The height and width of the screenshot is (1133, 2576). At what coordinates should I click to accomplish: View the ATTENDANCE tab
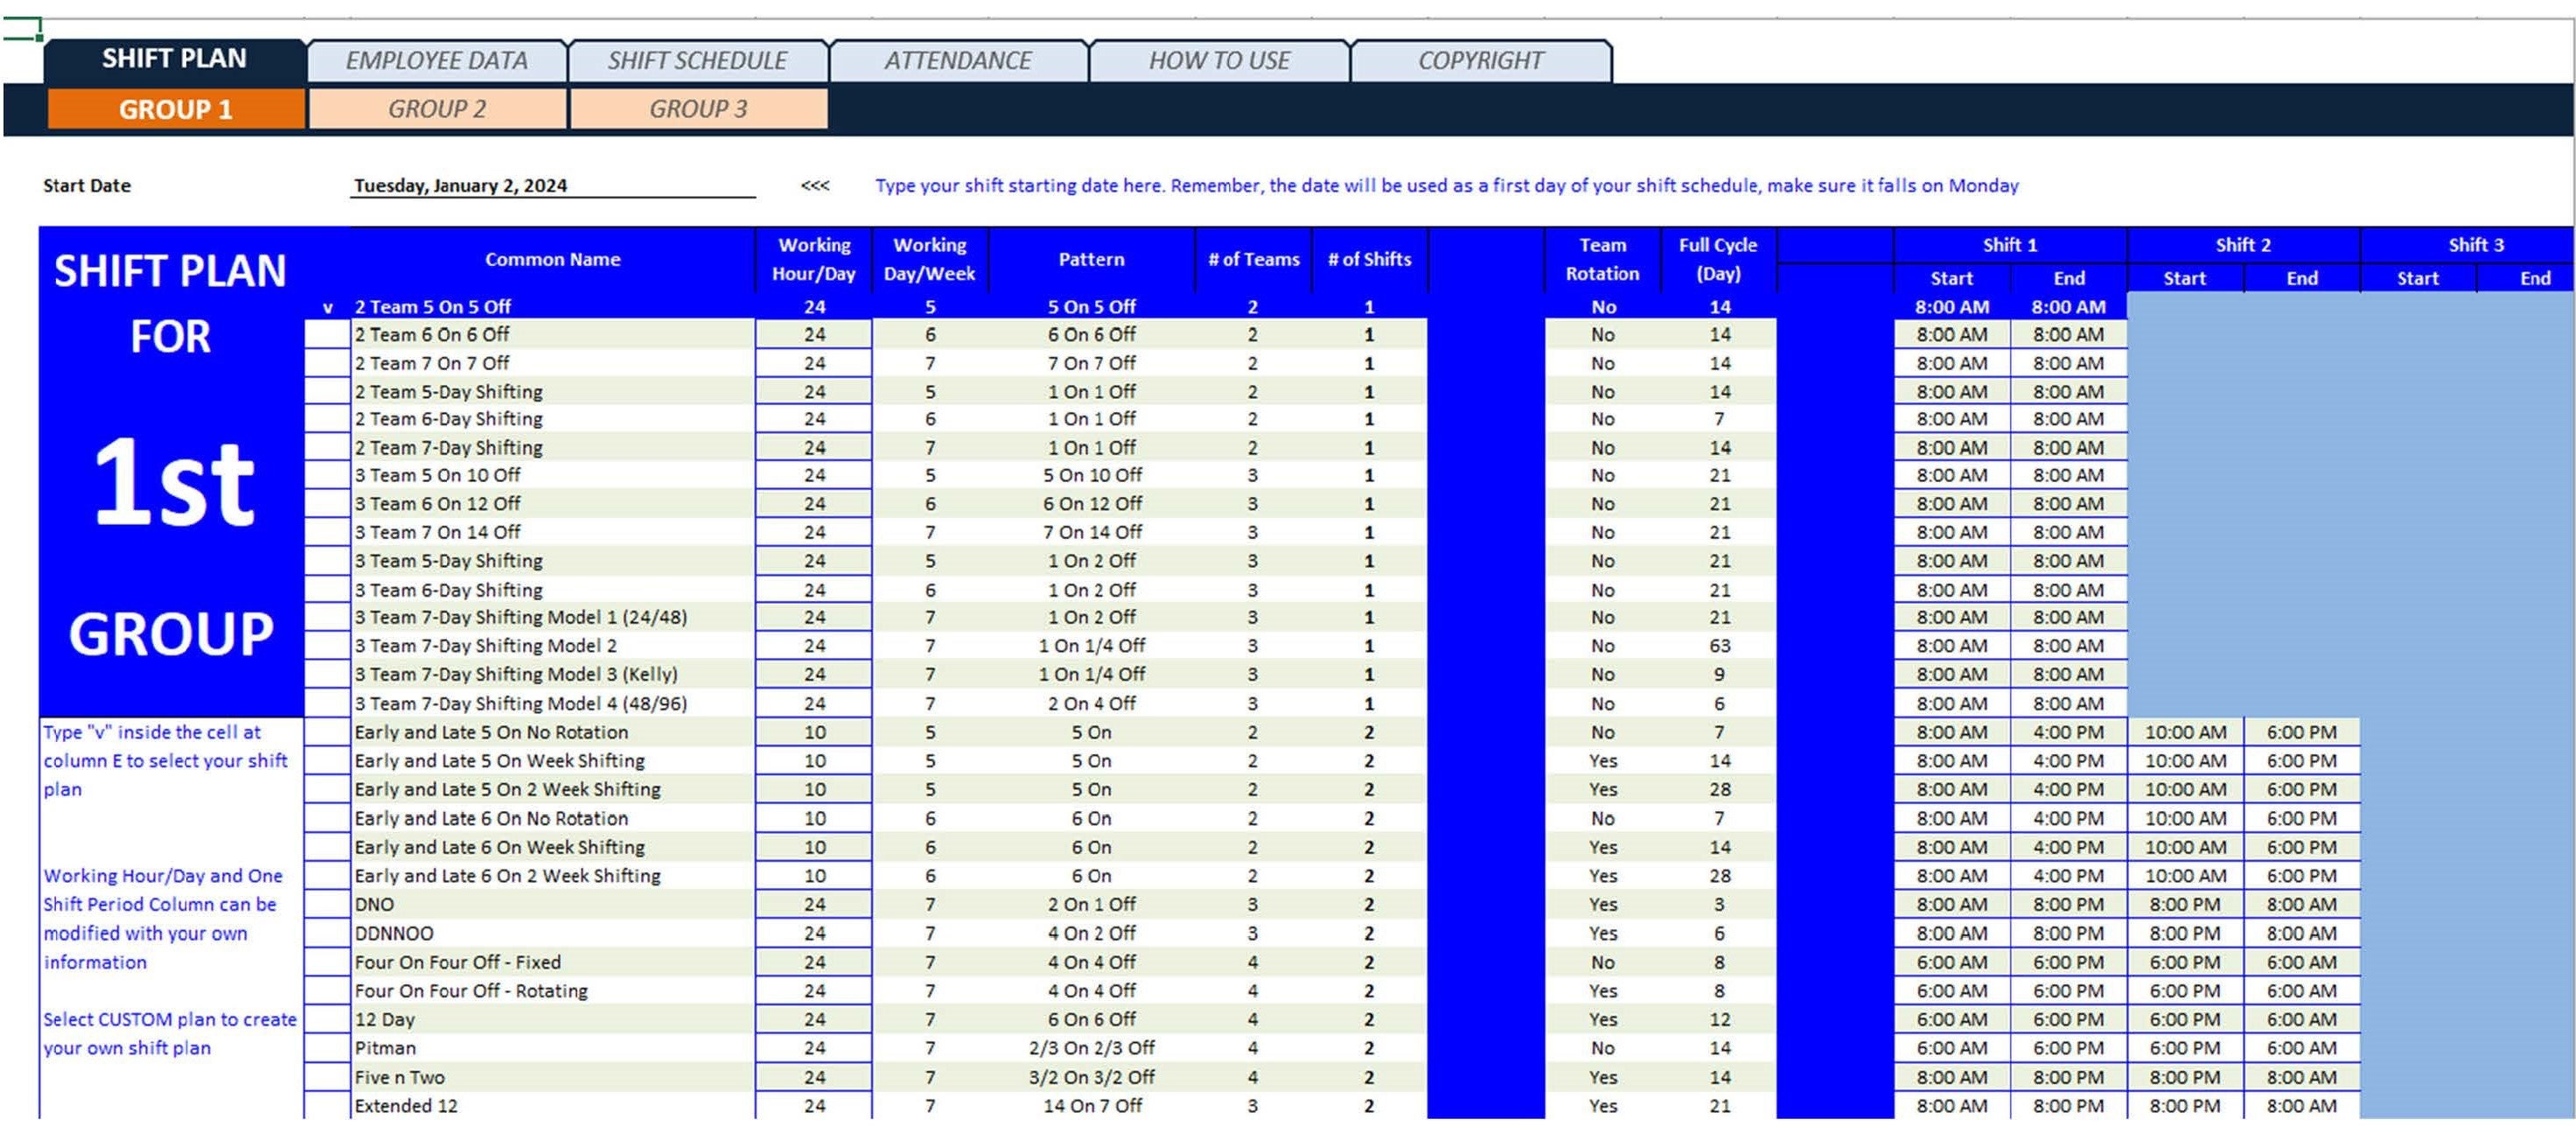(x=957, y=60)
